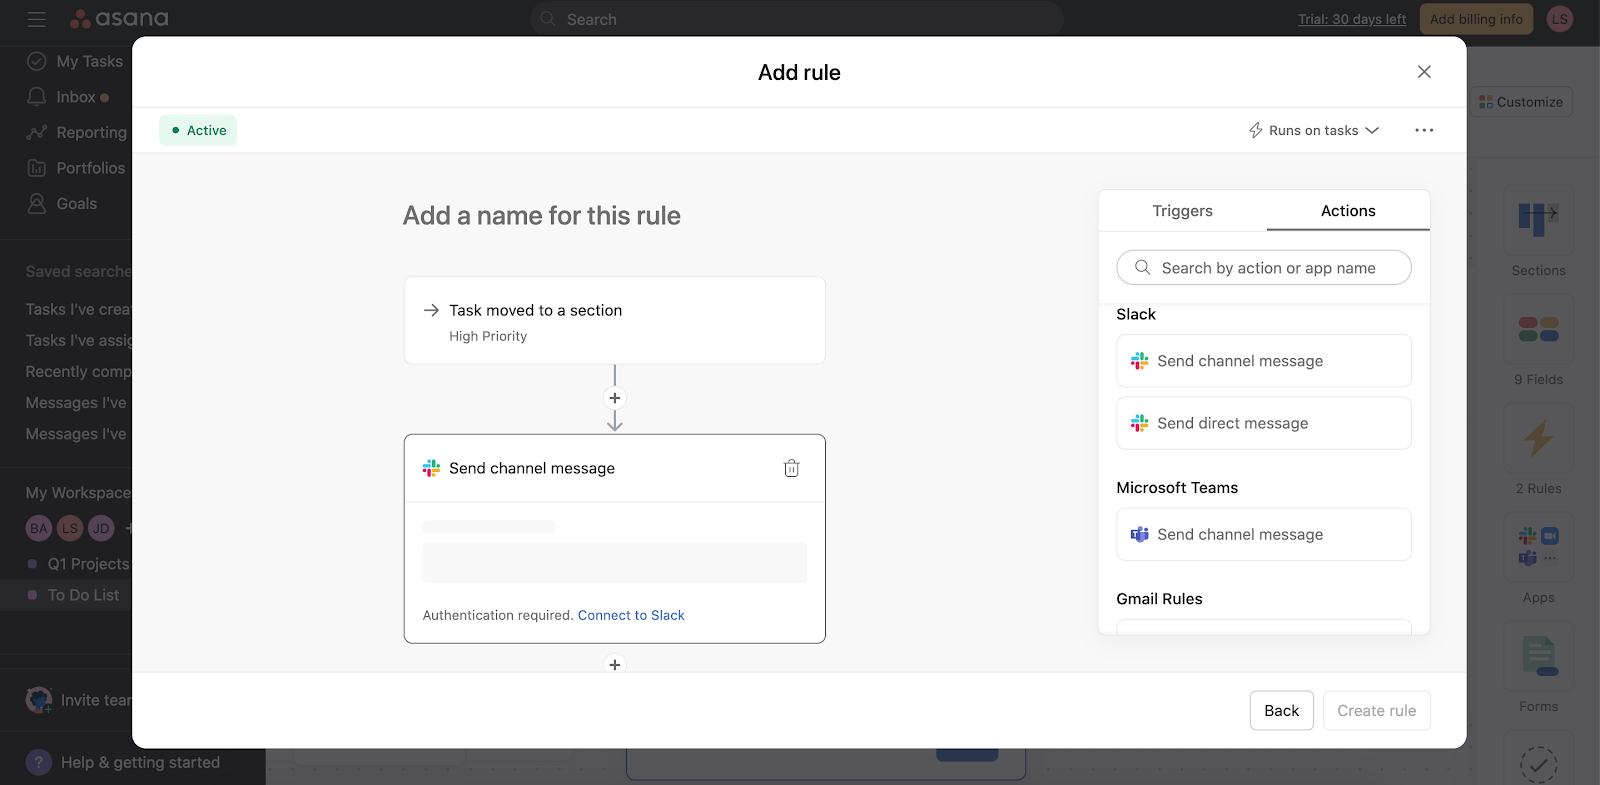Toggle the hamburger sidebar menu
The width and height of the screenshot is (1600, 785).
point(37,19)
